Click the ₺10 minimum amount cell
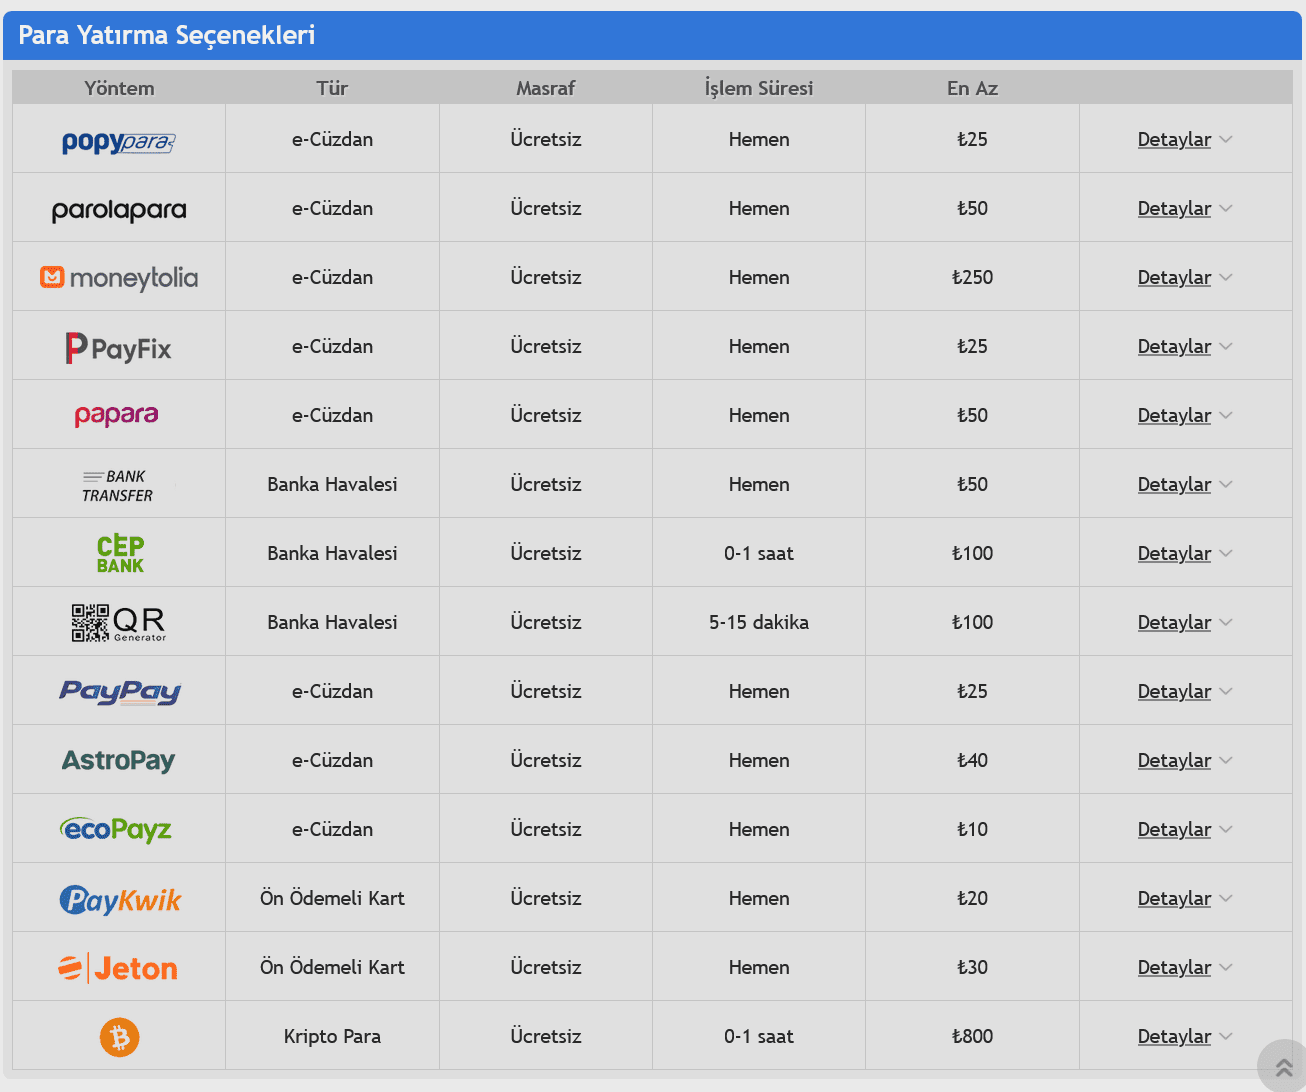 (972, 830)
